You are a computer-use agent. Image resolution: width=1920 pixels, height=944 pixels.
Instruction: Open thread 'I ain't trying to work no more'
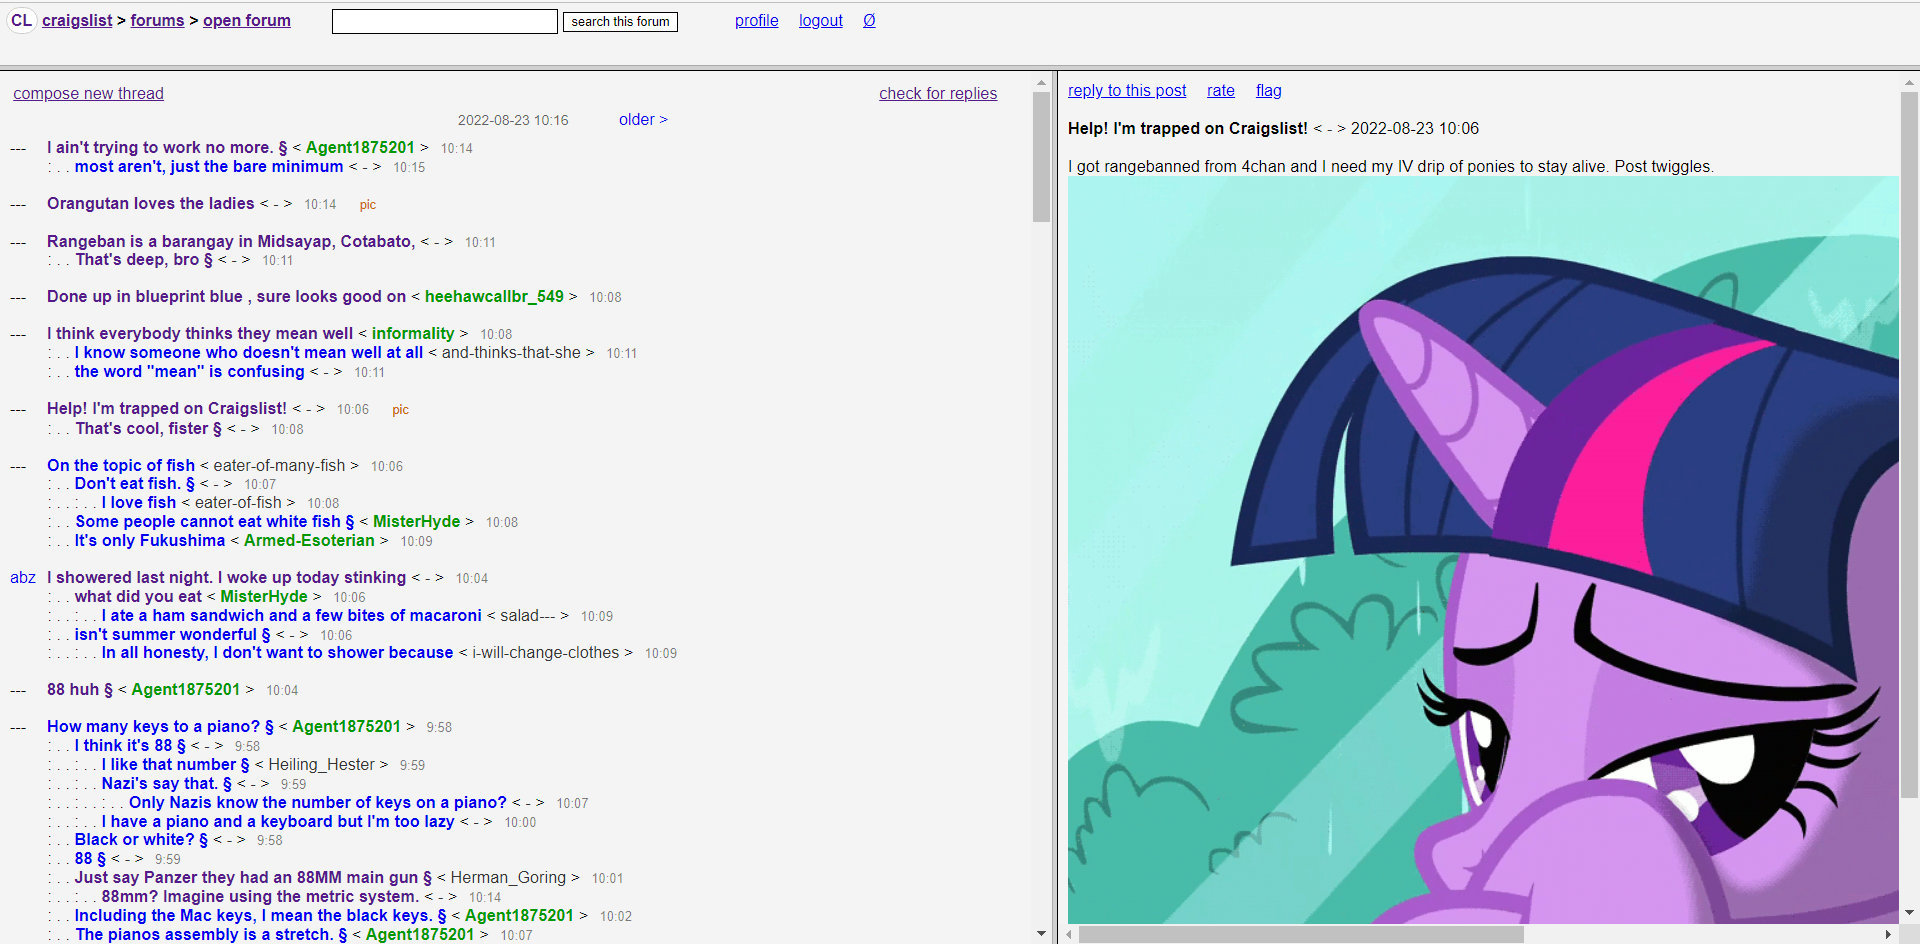click(x=167, y=147)
